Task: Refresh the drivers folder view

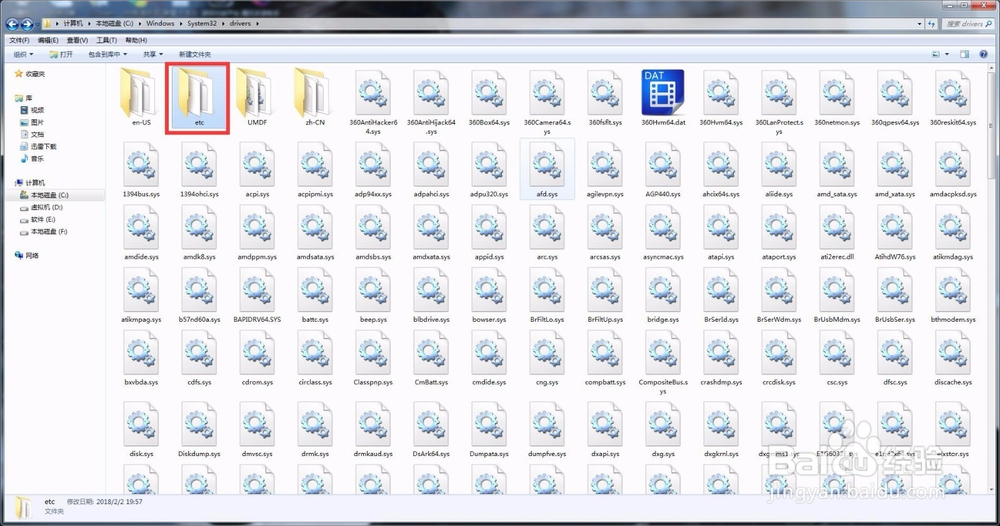Action: [931, 24]
